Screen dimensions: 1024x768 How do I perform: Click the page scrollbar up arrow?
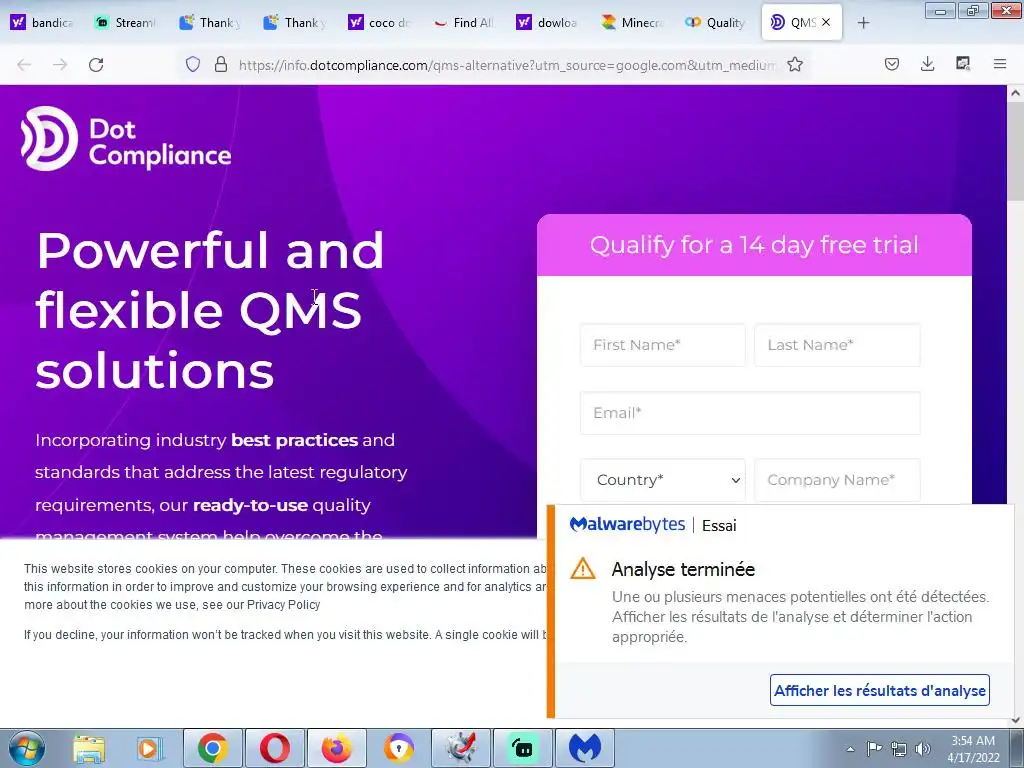[x=1016, y=93]
